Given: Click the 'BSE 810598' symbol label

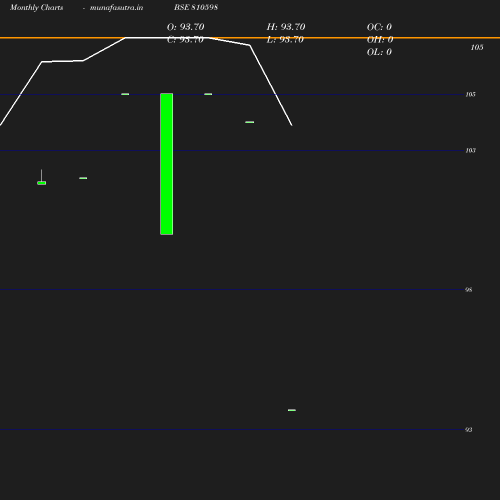Looking at the screenshot, I should 196,7.
